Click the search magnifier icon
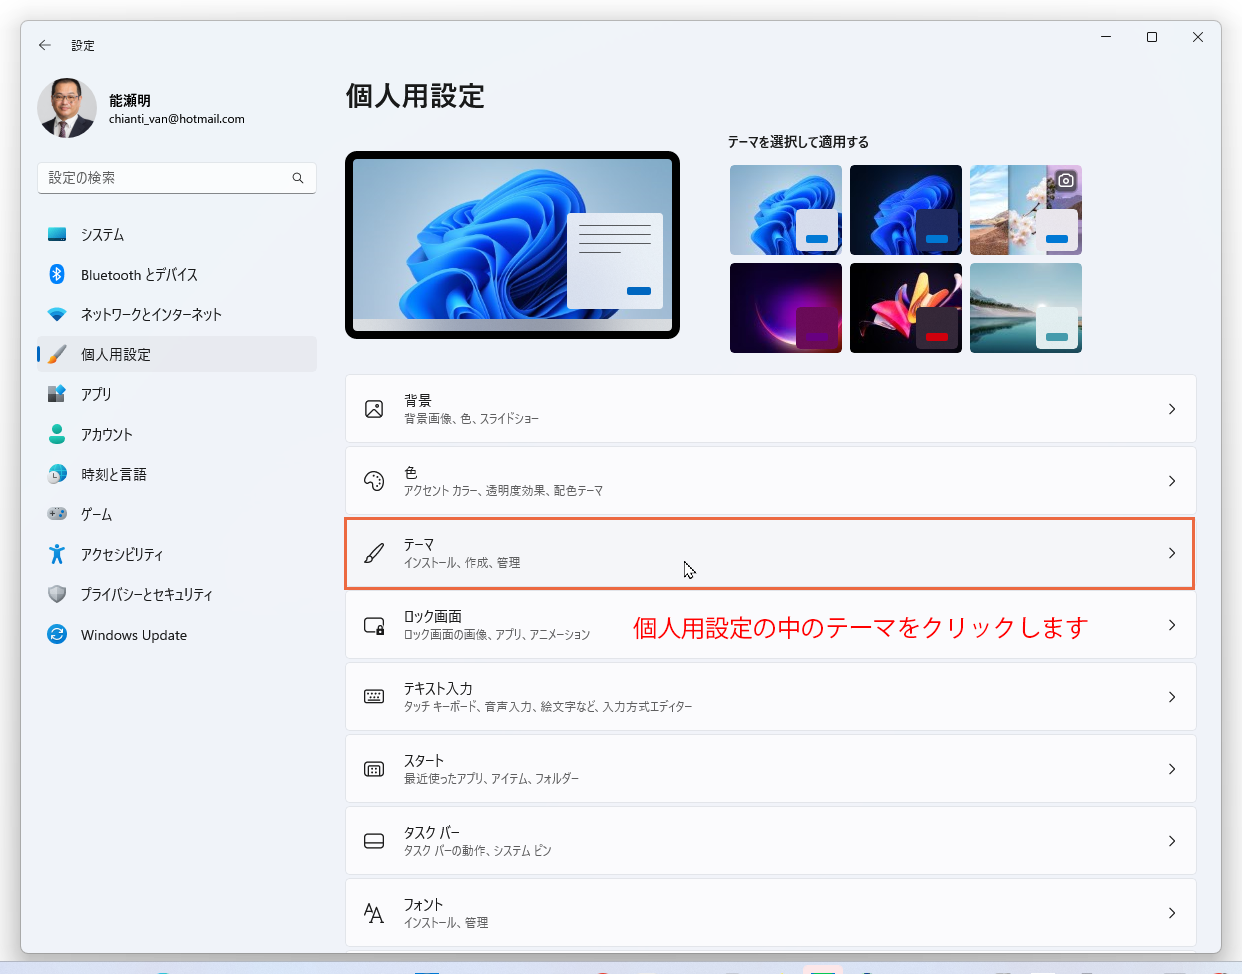The height and width of the screenshot is (974, 1242). 298,178
